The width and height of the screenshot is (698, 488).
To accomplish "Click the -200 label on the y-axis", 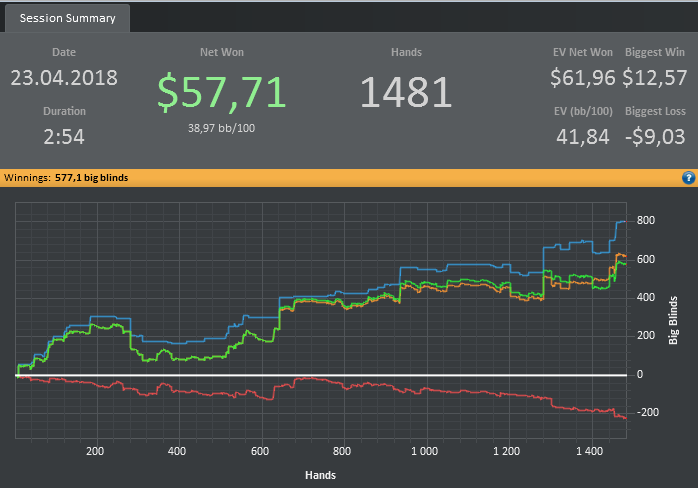I will point(648,412).
